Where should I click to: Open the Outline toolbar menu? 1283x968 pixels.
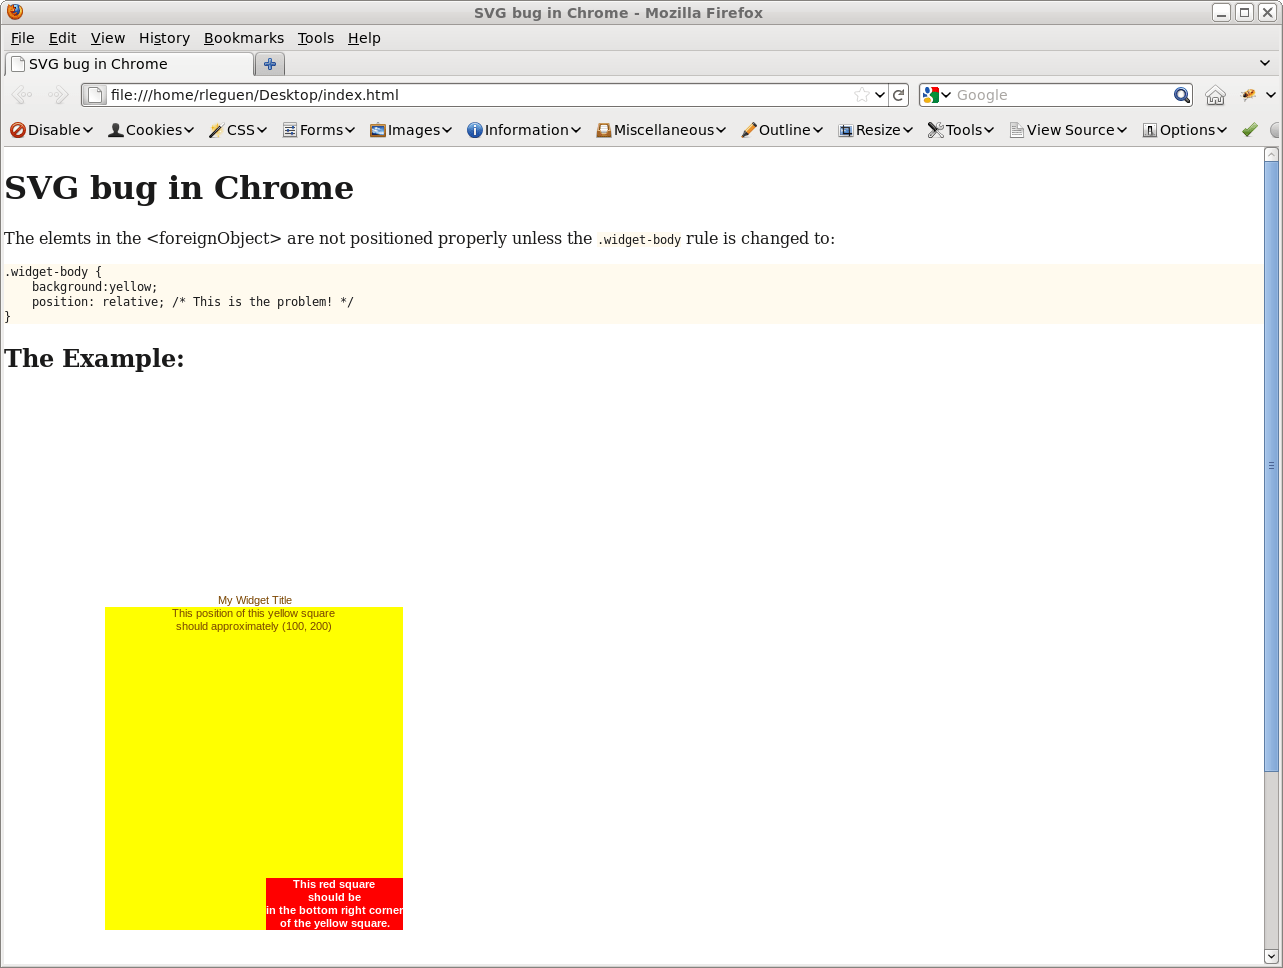(782, 130)
